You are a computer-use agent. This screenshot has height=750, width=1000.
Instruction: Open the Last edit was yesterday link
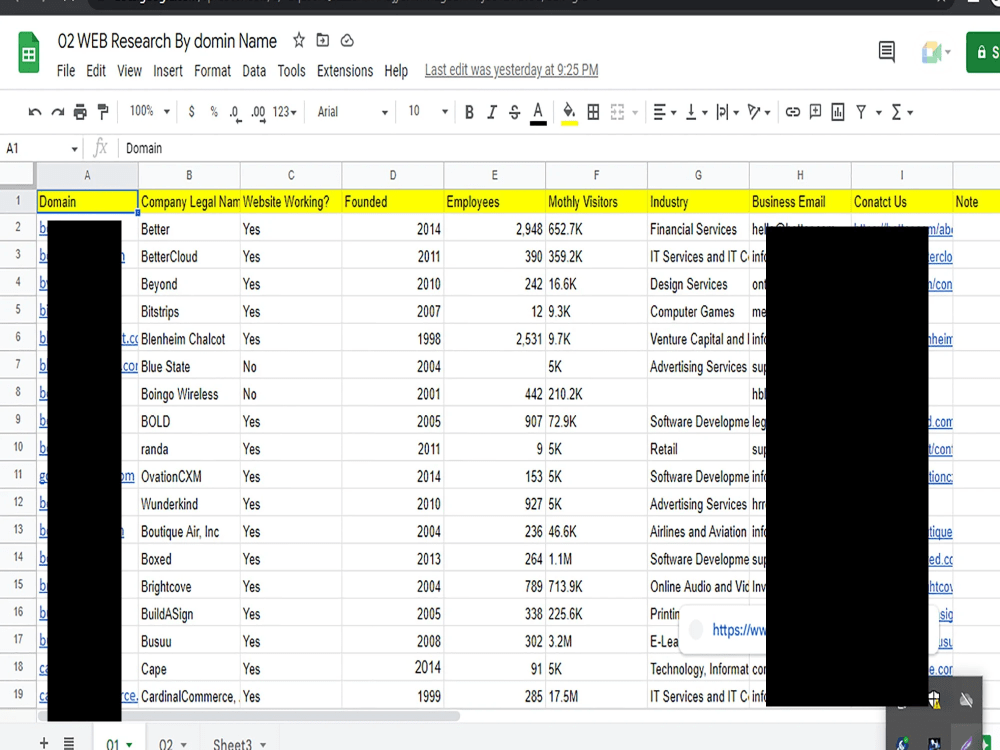point(511,70)
